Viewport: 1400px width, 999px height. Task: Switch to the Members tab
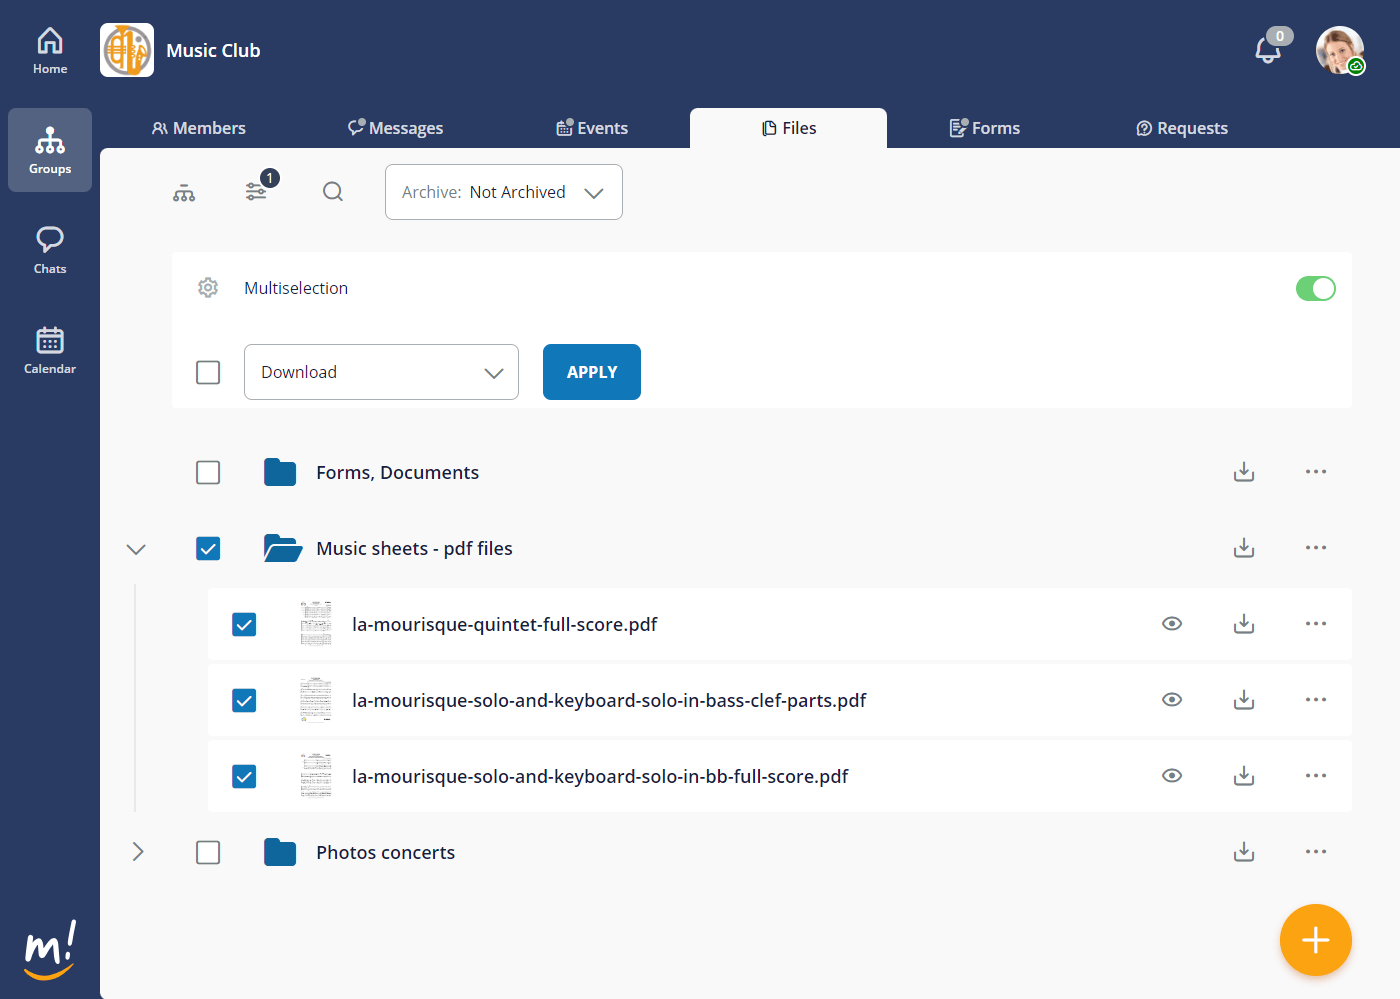click(198, 128)
